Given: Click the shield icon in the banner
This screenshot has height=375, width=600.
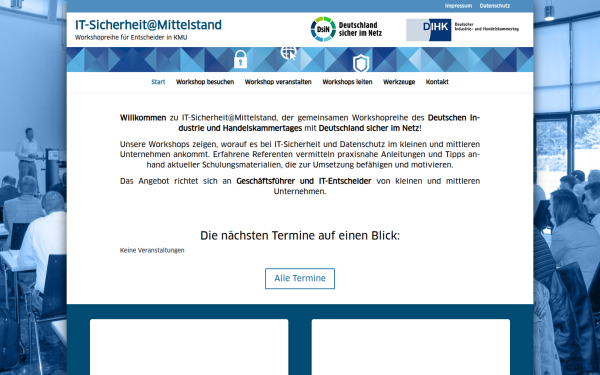Looking at the screenshot, I should tap(361, 64).
